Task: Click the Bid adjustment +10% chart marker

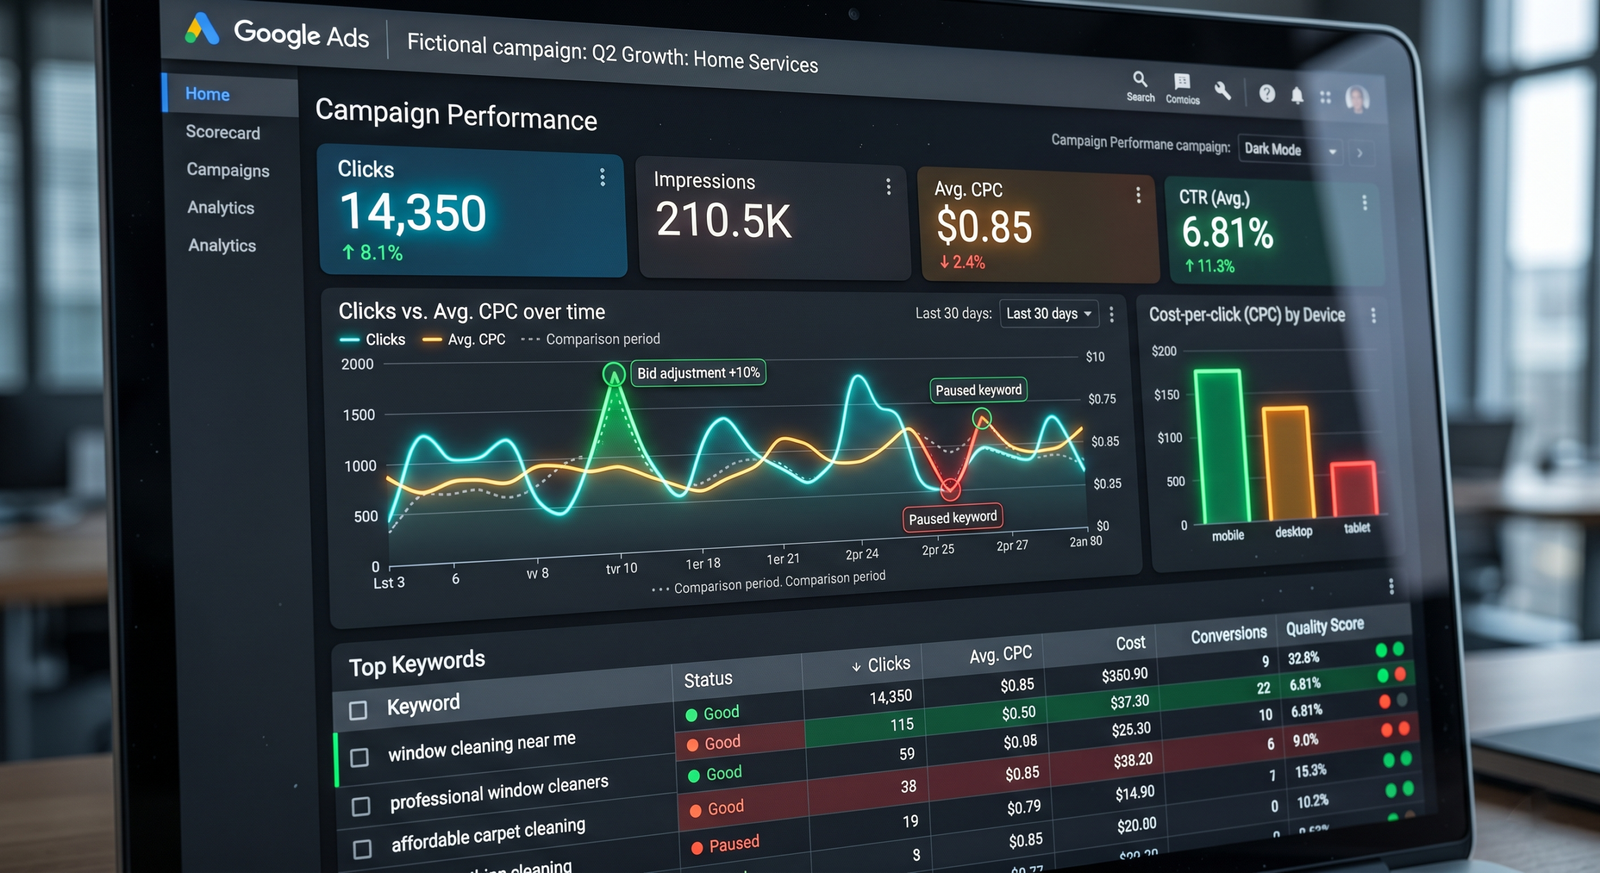Action: click(x=613, y=375)
